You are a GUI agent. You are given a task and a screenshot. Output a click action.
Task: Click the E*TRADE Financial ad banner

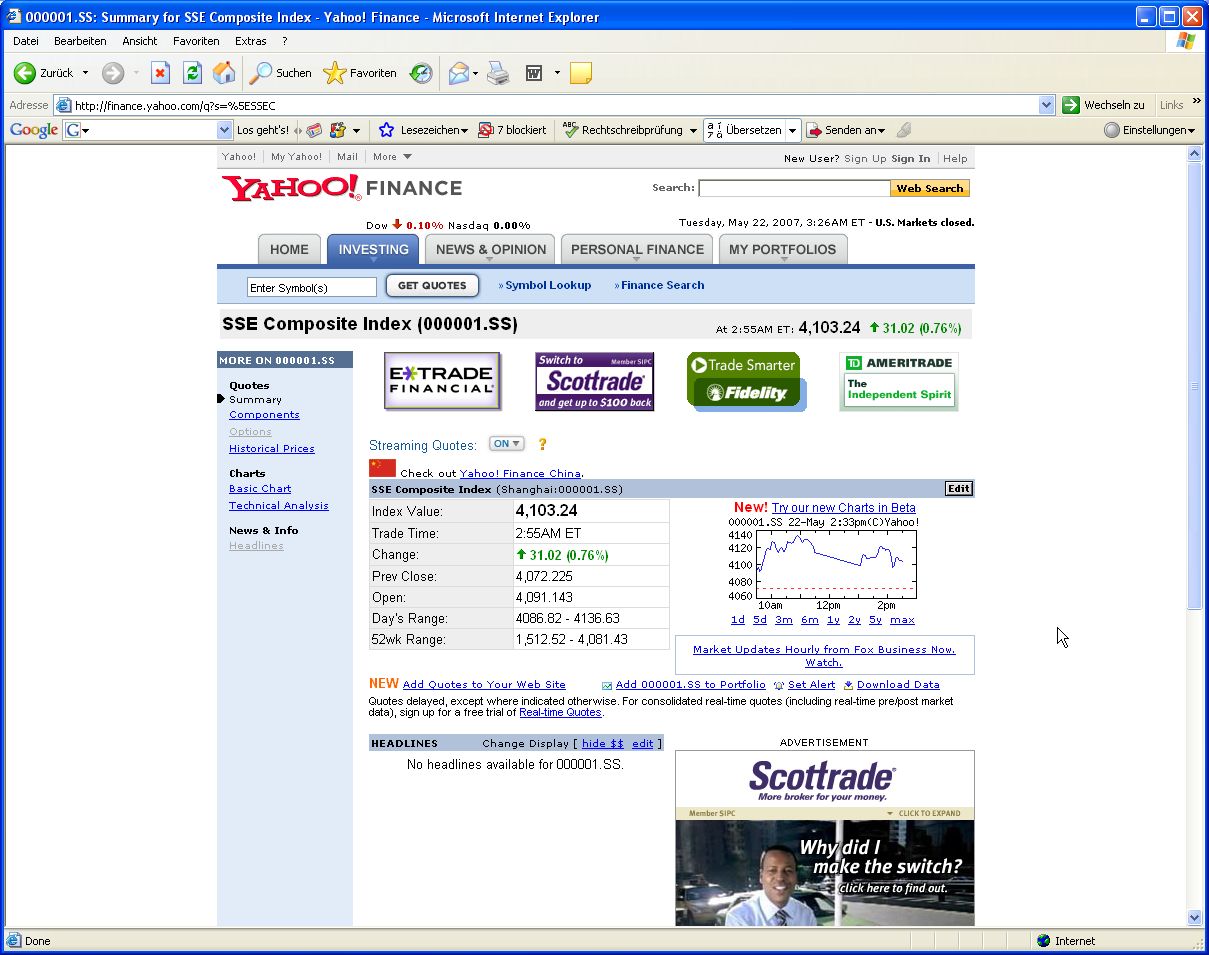point(442,381)
